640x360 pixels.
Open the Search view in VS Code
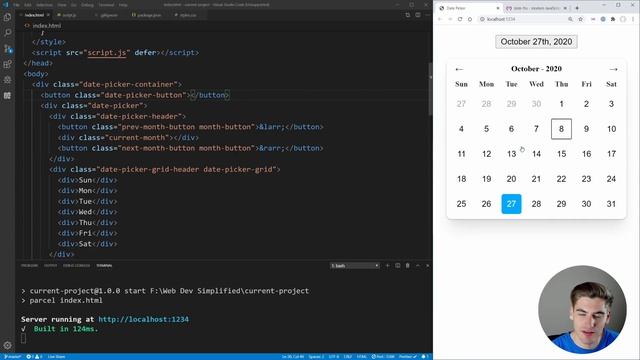(x=7, y=33)
